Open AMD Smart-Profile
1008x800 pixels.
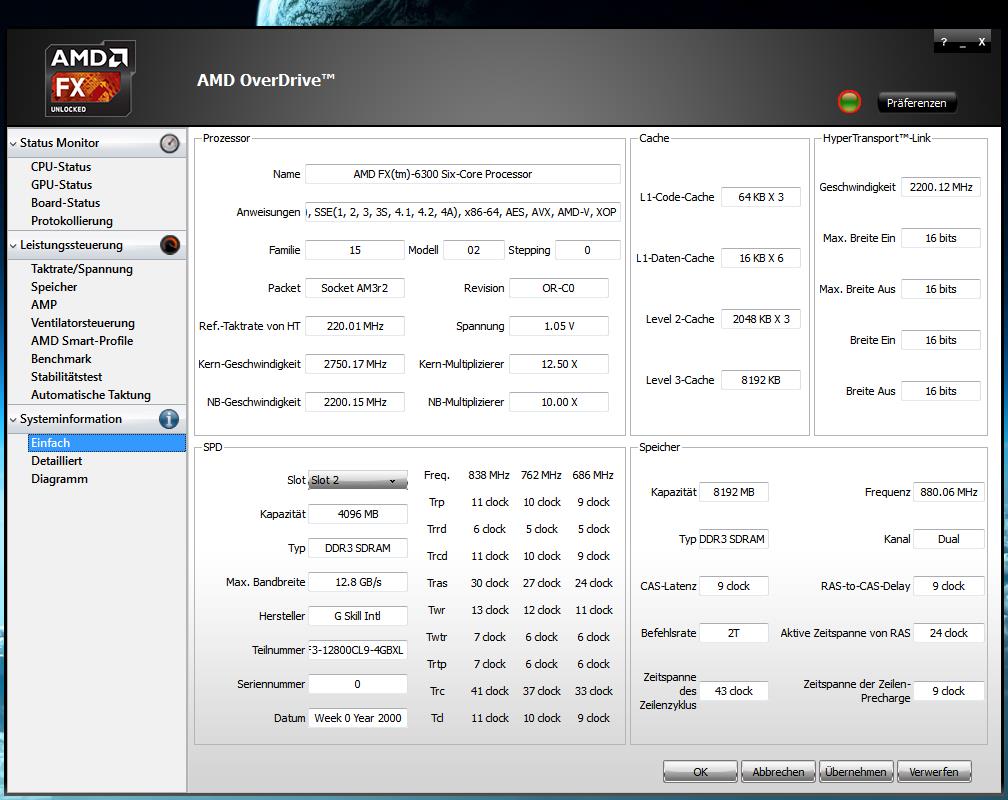[x=82, y=341]
